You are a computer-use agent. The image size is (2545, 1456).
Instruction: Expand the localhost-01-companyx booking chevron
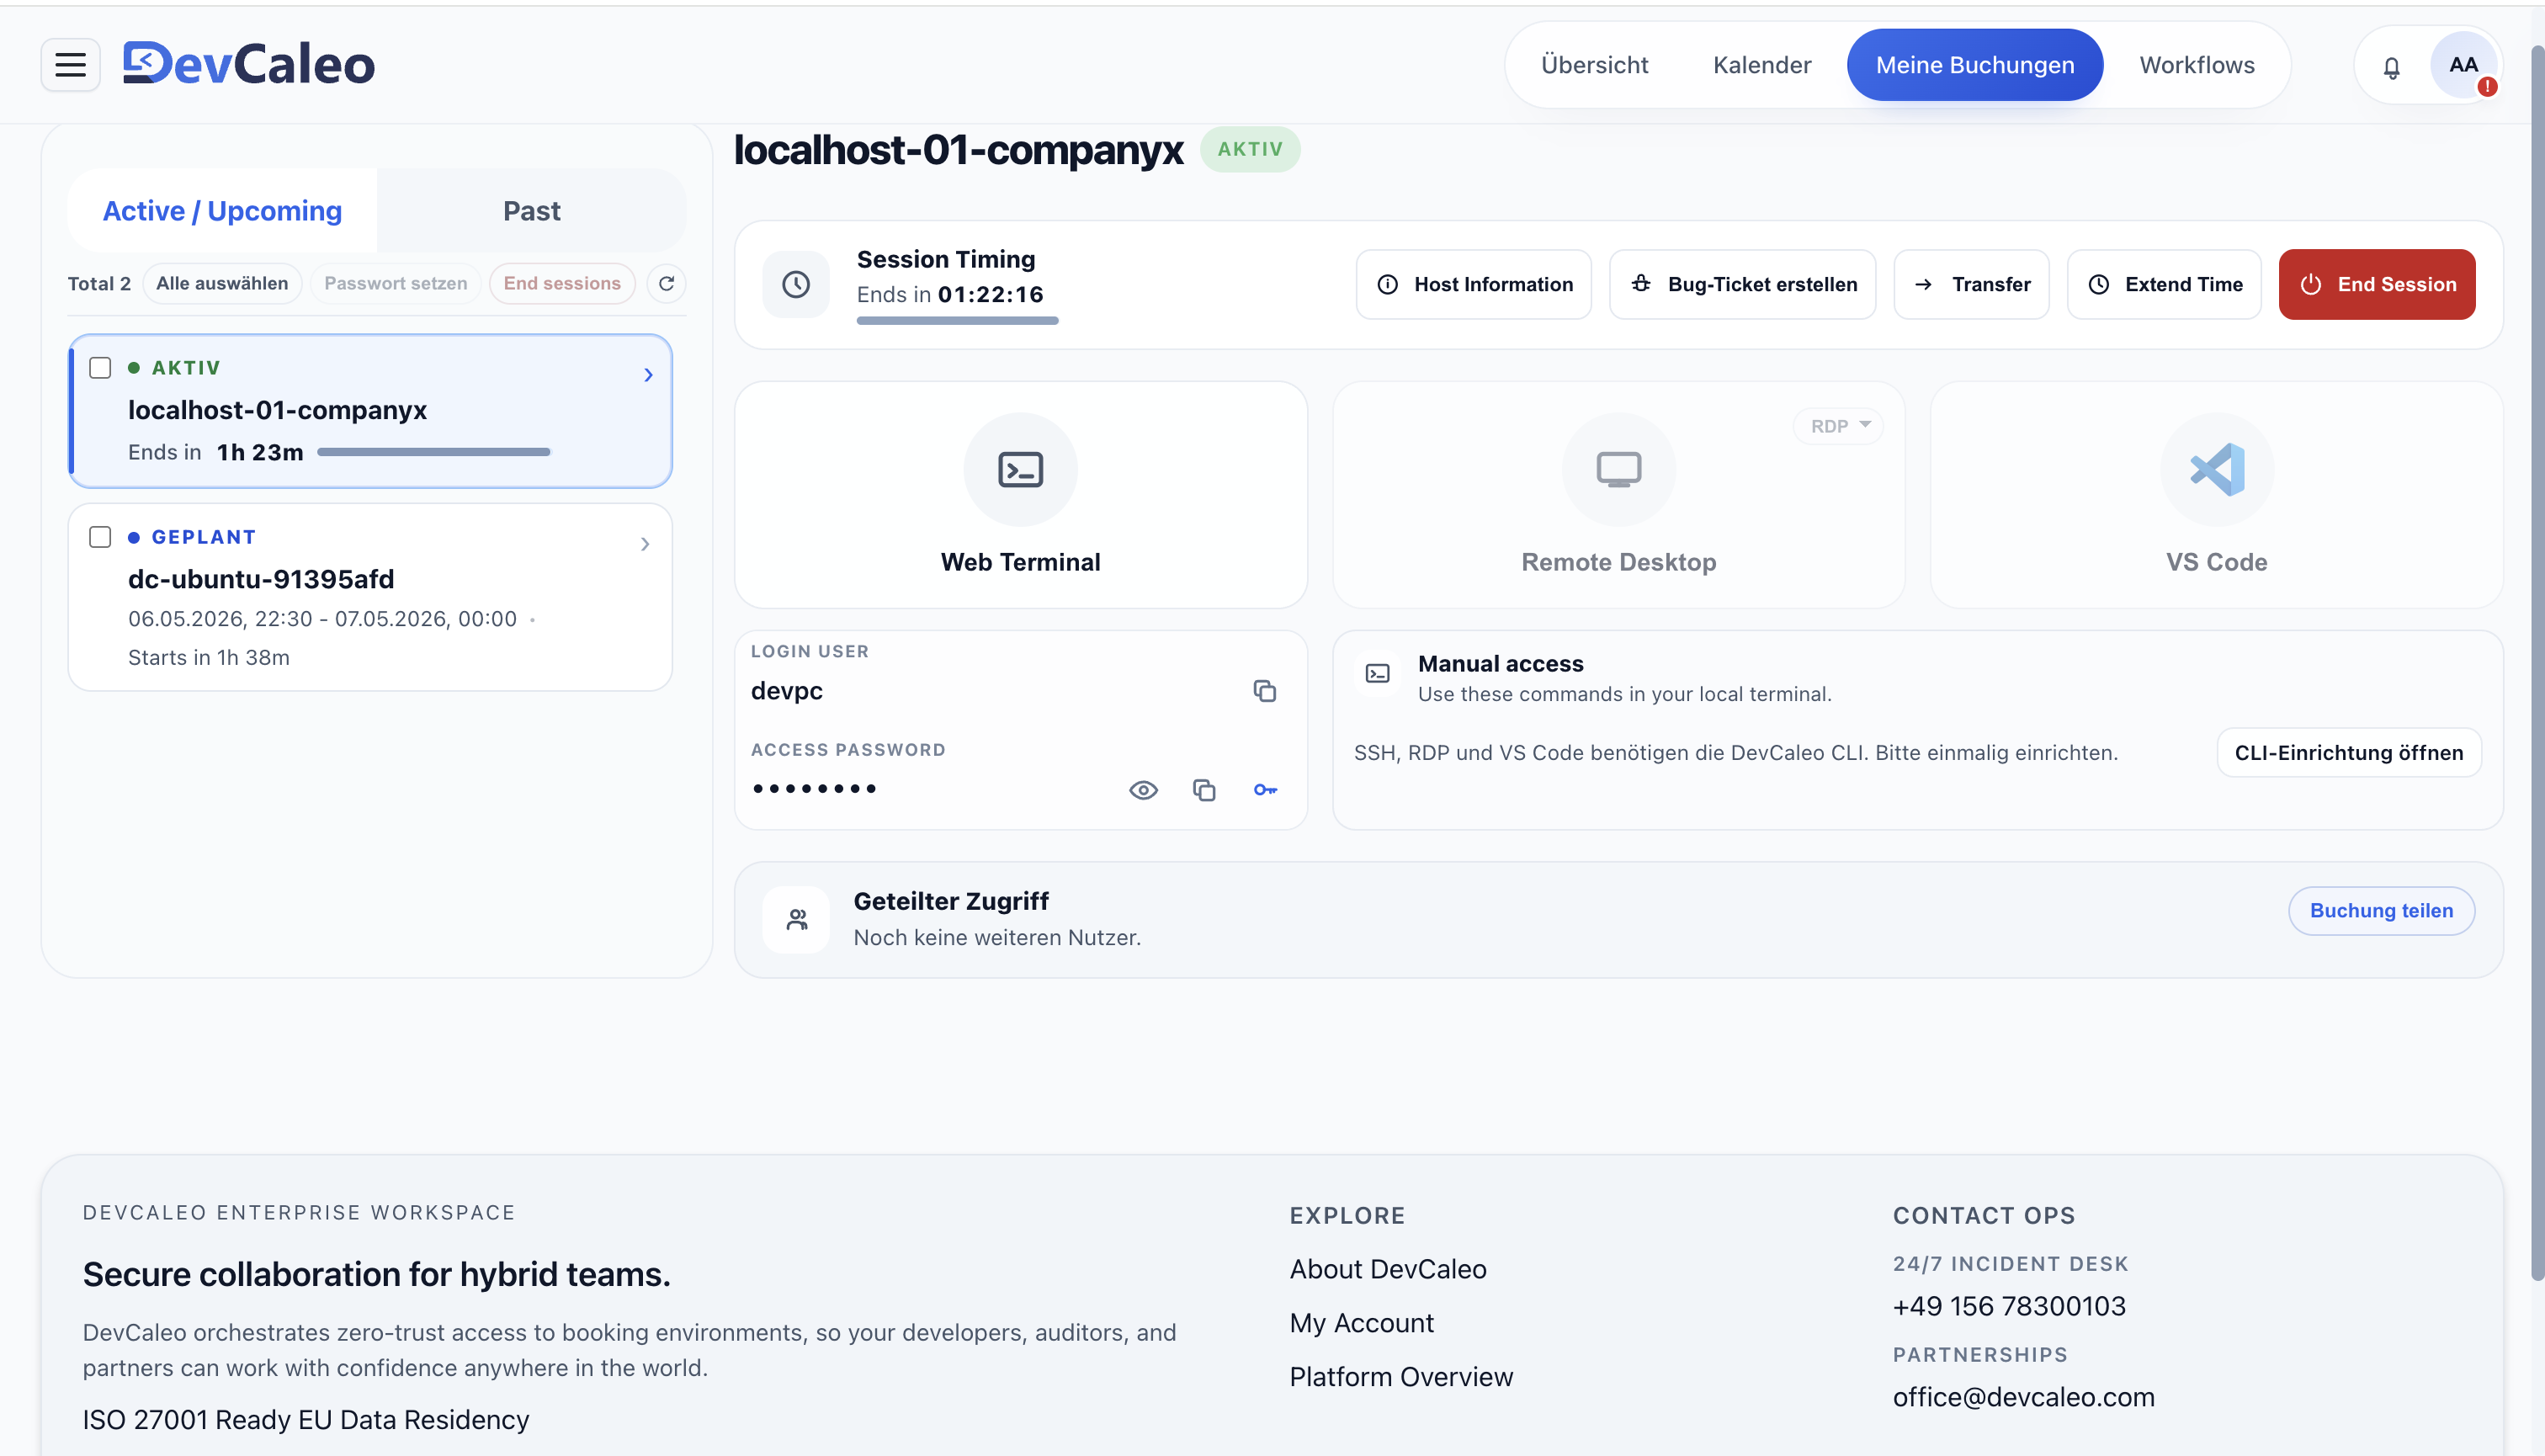tap(648, 375)
